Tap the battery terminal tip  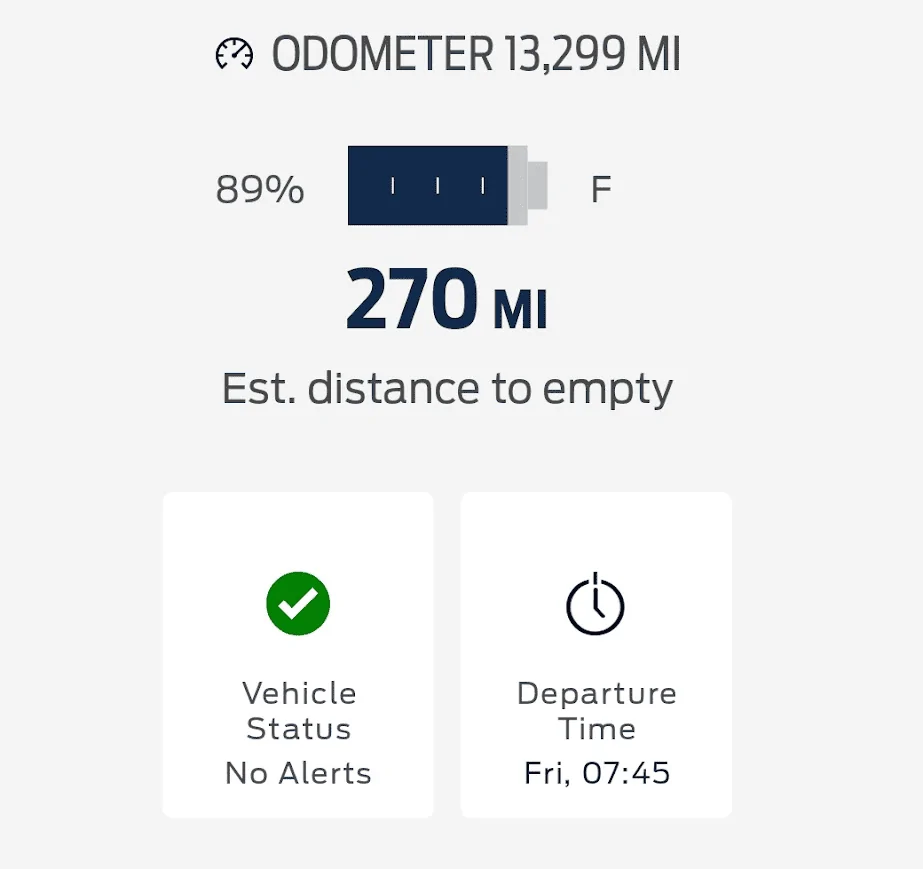pos(538,185)
